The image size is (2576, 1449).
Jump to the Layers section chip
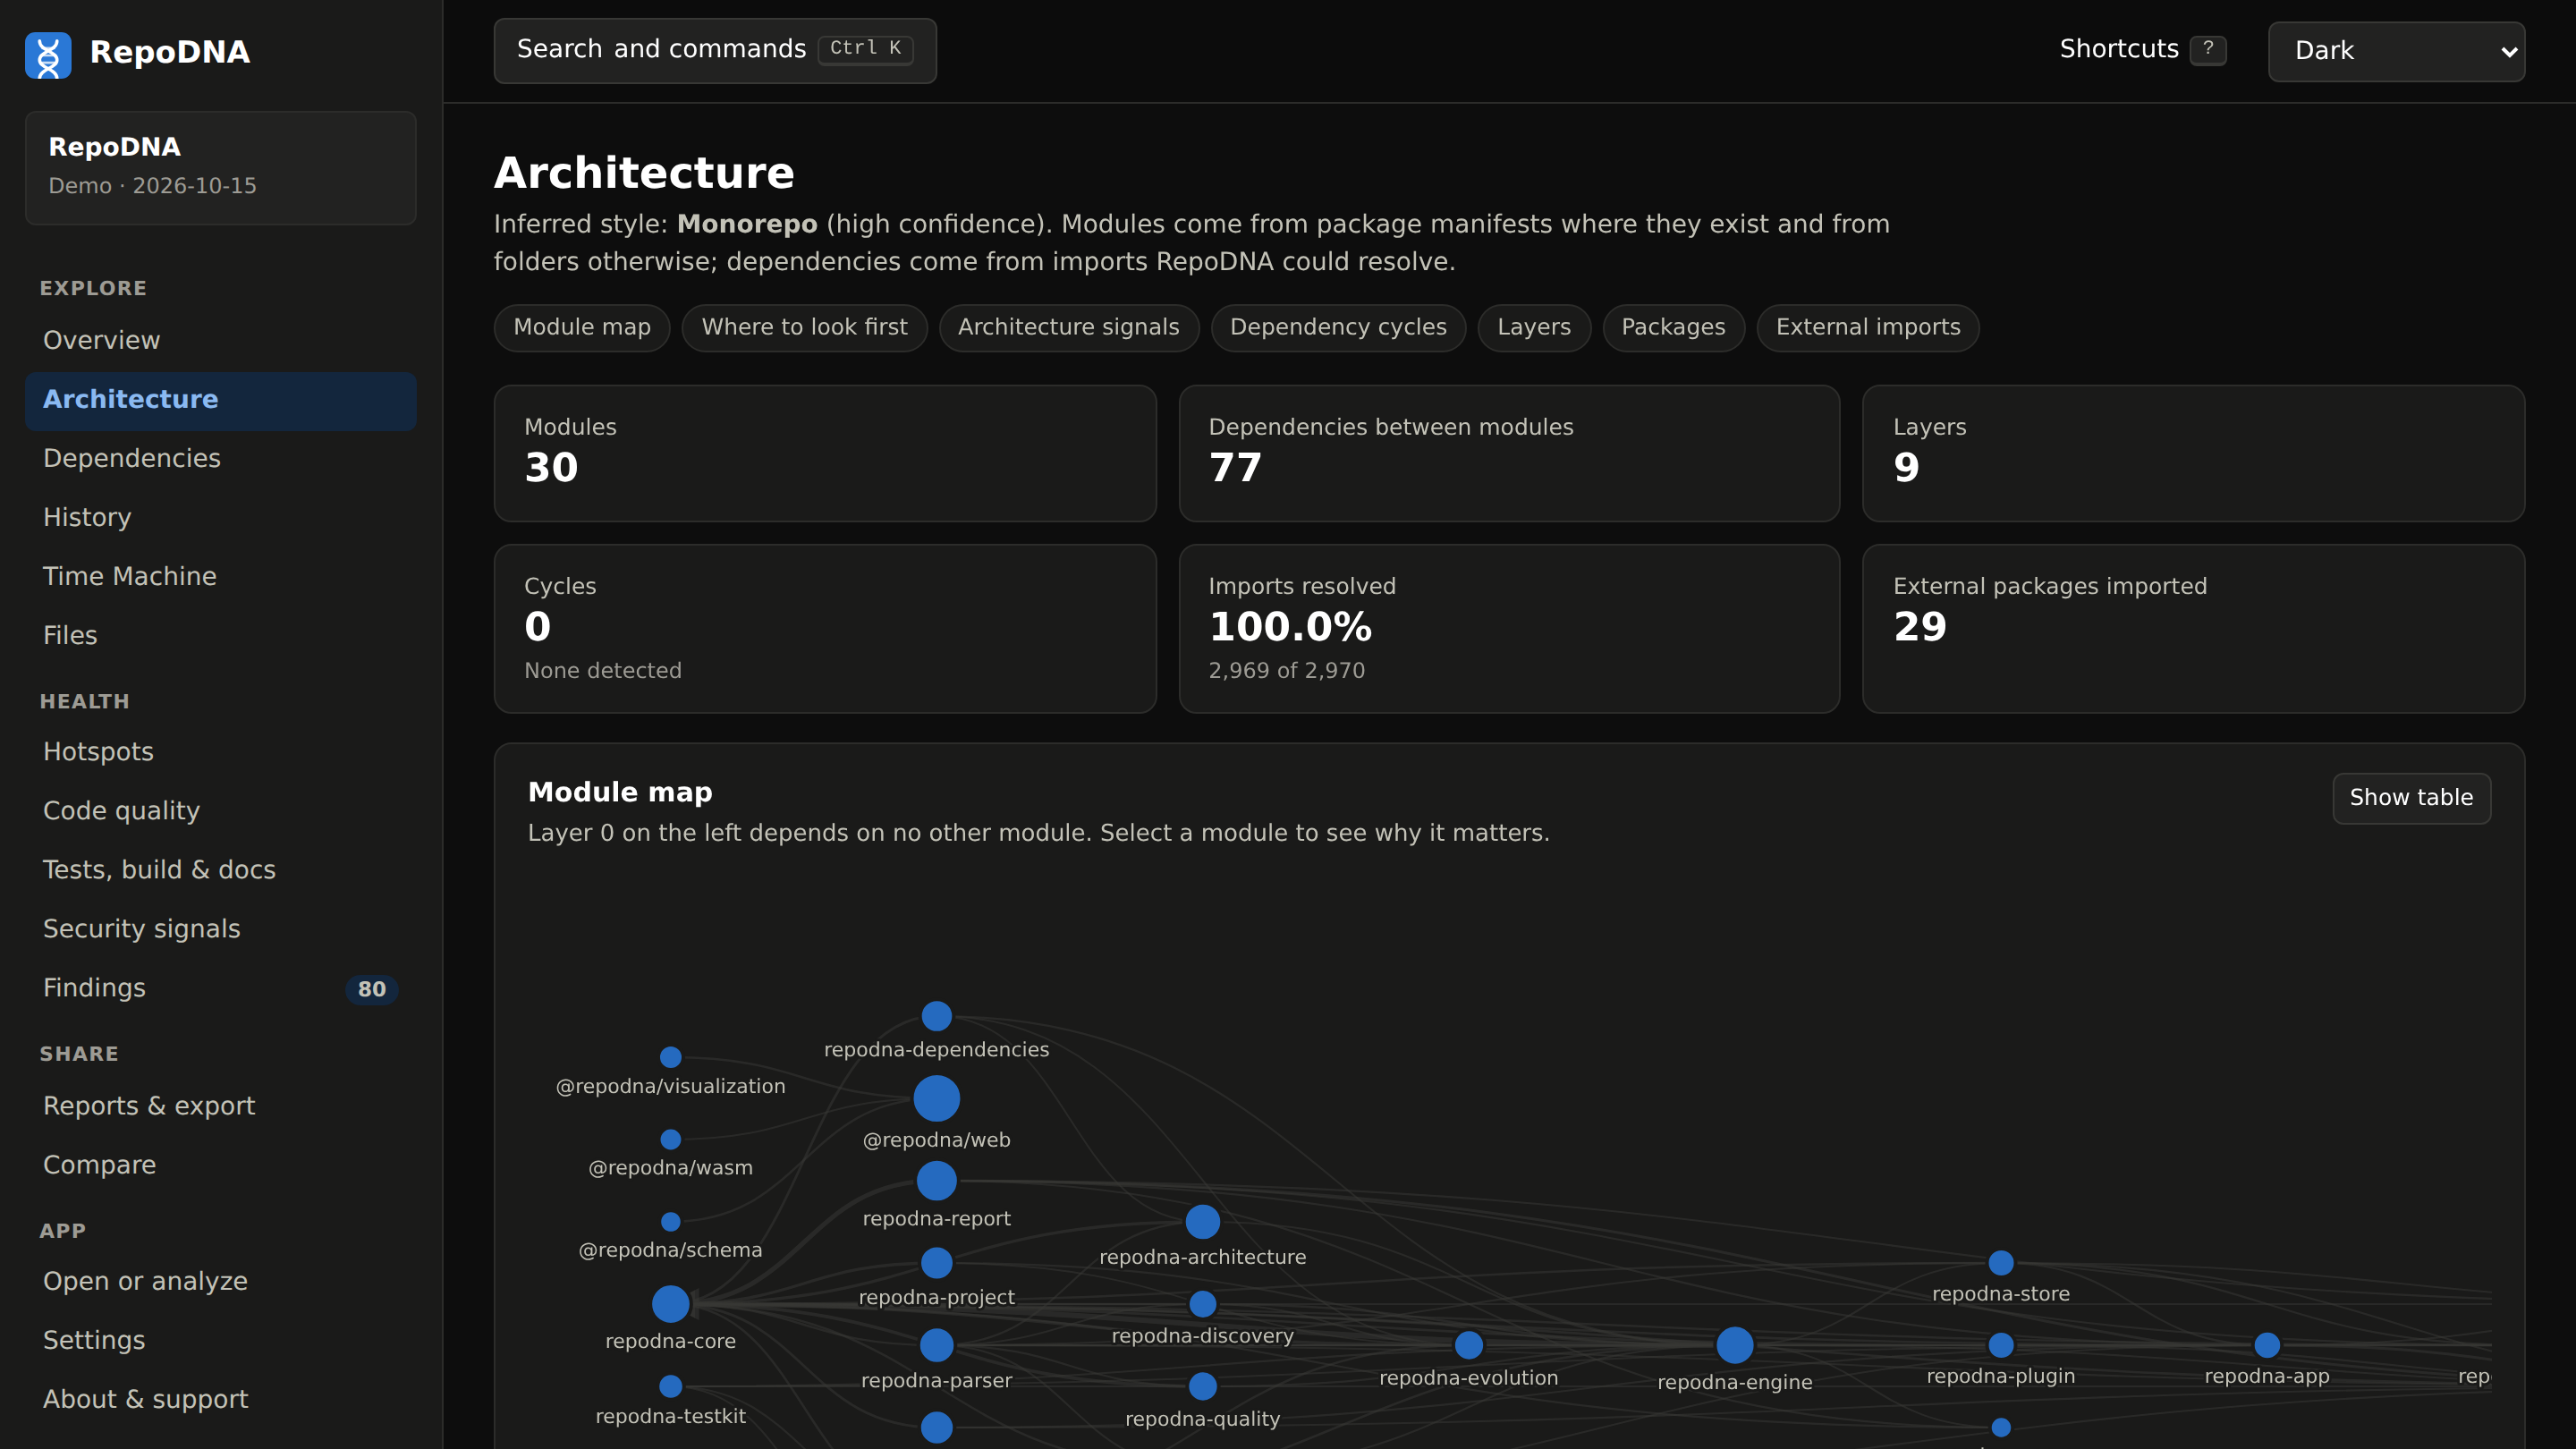1534,328
